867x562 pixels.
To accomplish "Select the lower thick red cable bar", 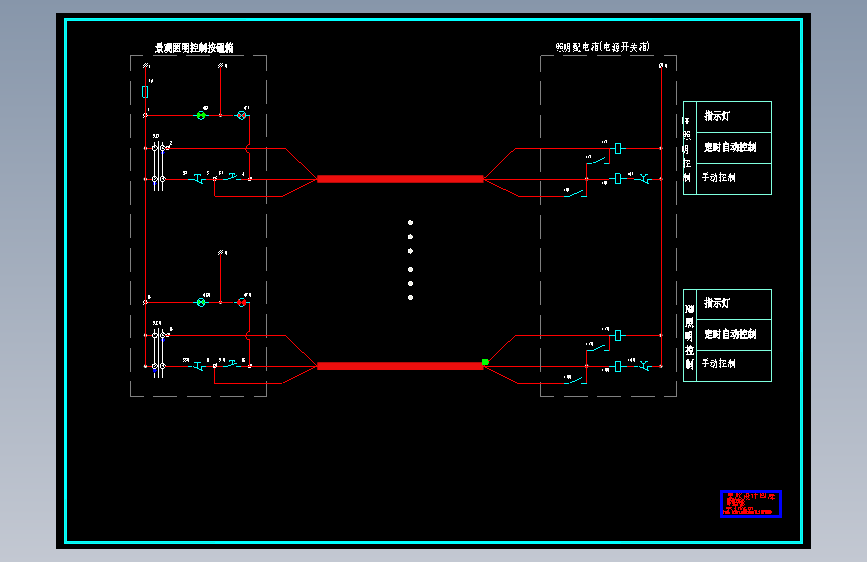I will click(400, 366).
